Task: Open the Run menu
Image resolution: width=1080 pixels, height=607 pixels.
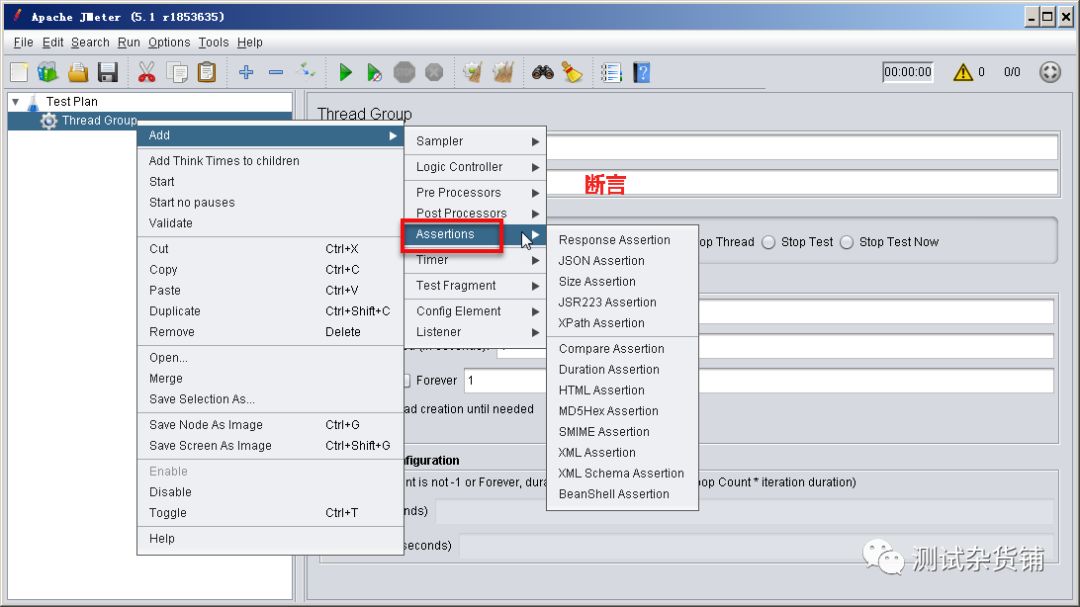Action: 128,42
